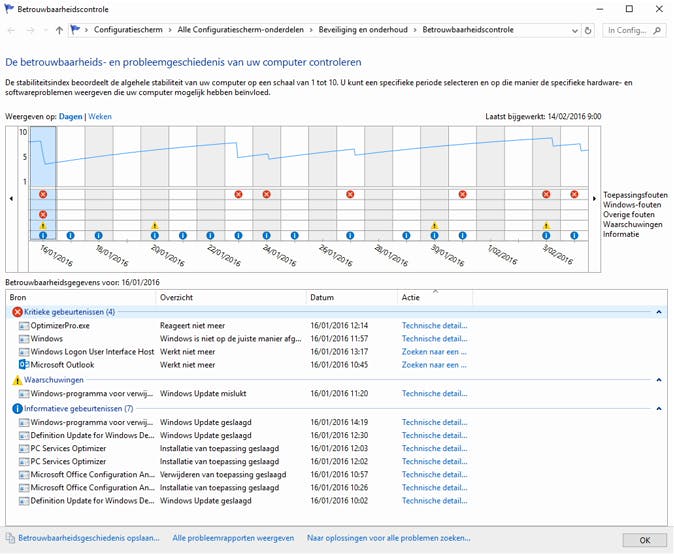Select the red error icon in the Overige fouten row
The height and width of the screenshot is (554, 674).
click(43, 214)
